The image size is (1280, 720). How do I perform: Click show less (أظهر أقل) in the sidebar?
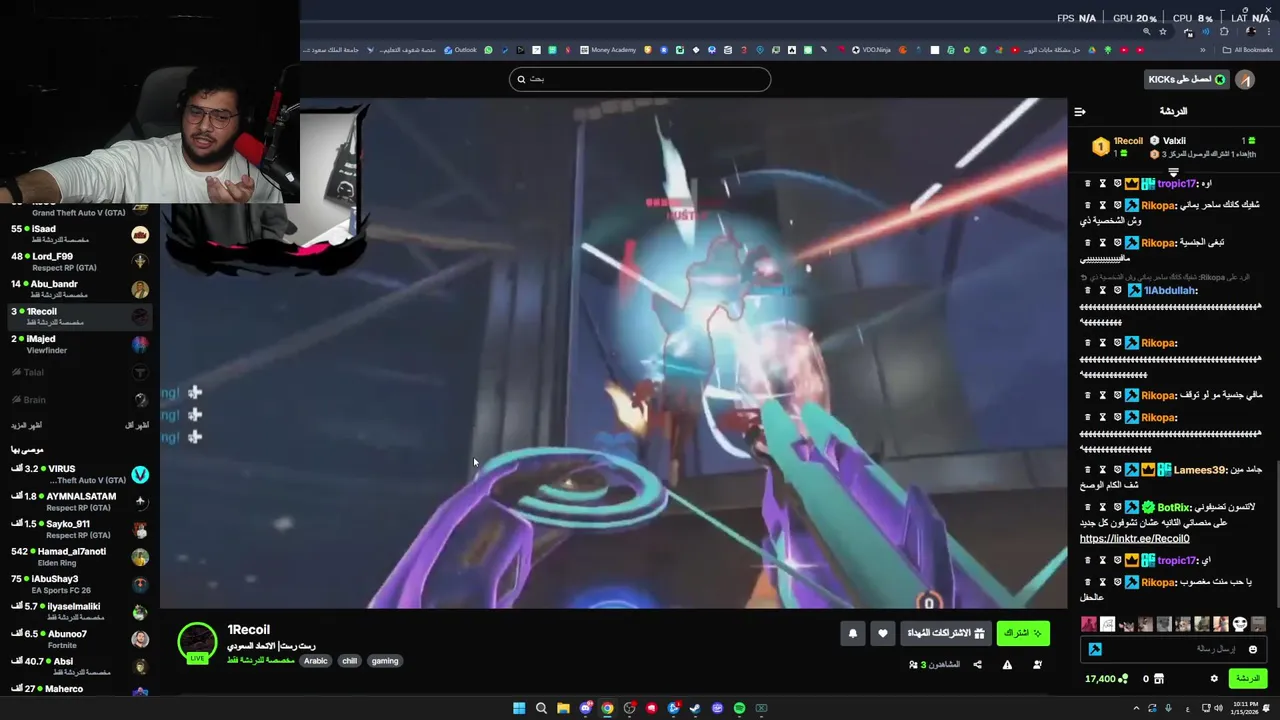[137, 425]
